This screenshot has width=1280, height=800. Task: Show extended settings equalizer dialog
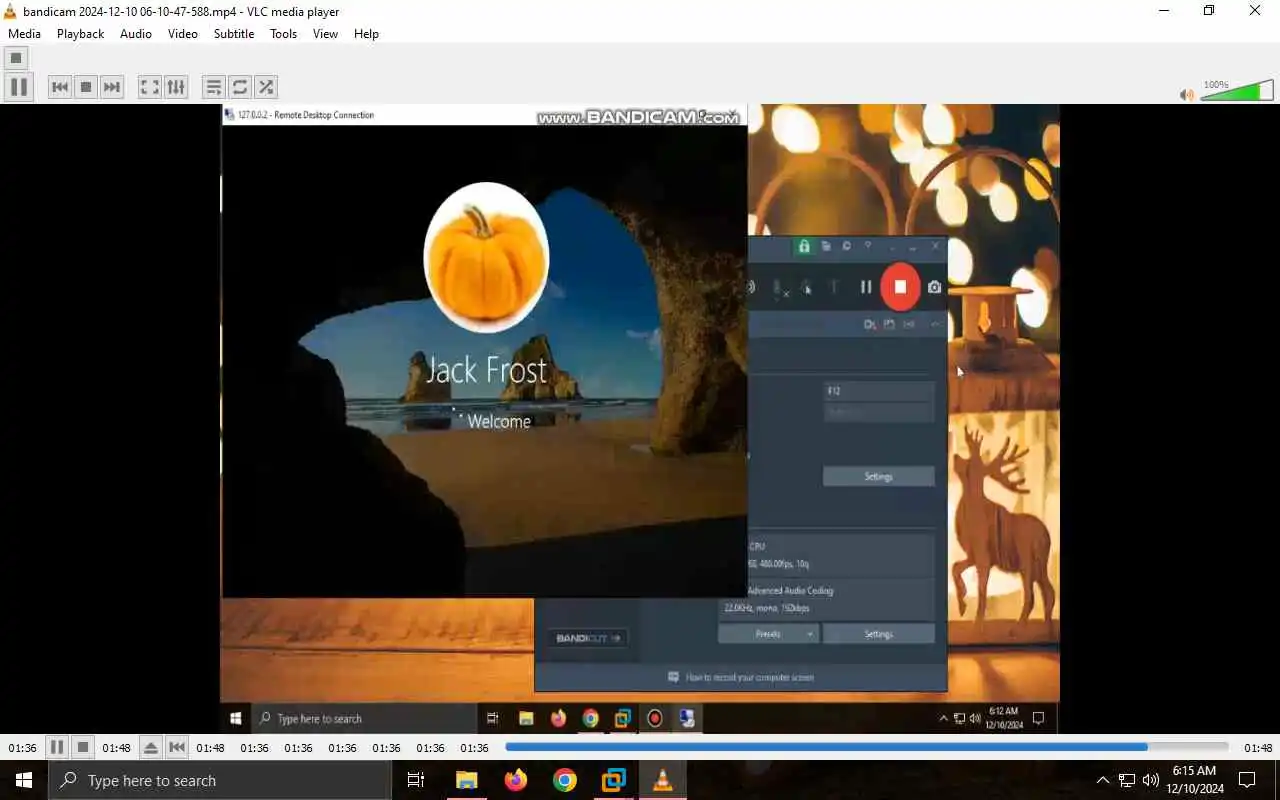(175, 87)
